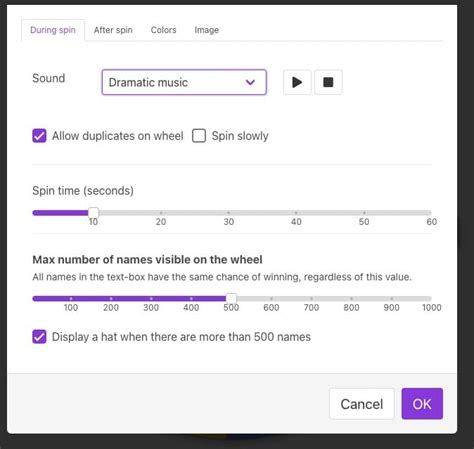The width and height of the screenshot is (474, 449).
Task: Click the Spin time slider handle
Action: coord(94,213)
